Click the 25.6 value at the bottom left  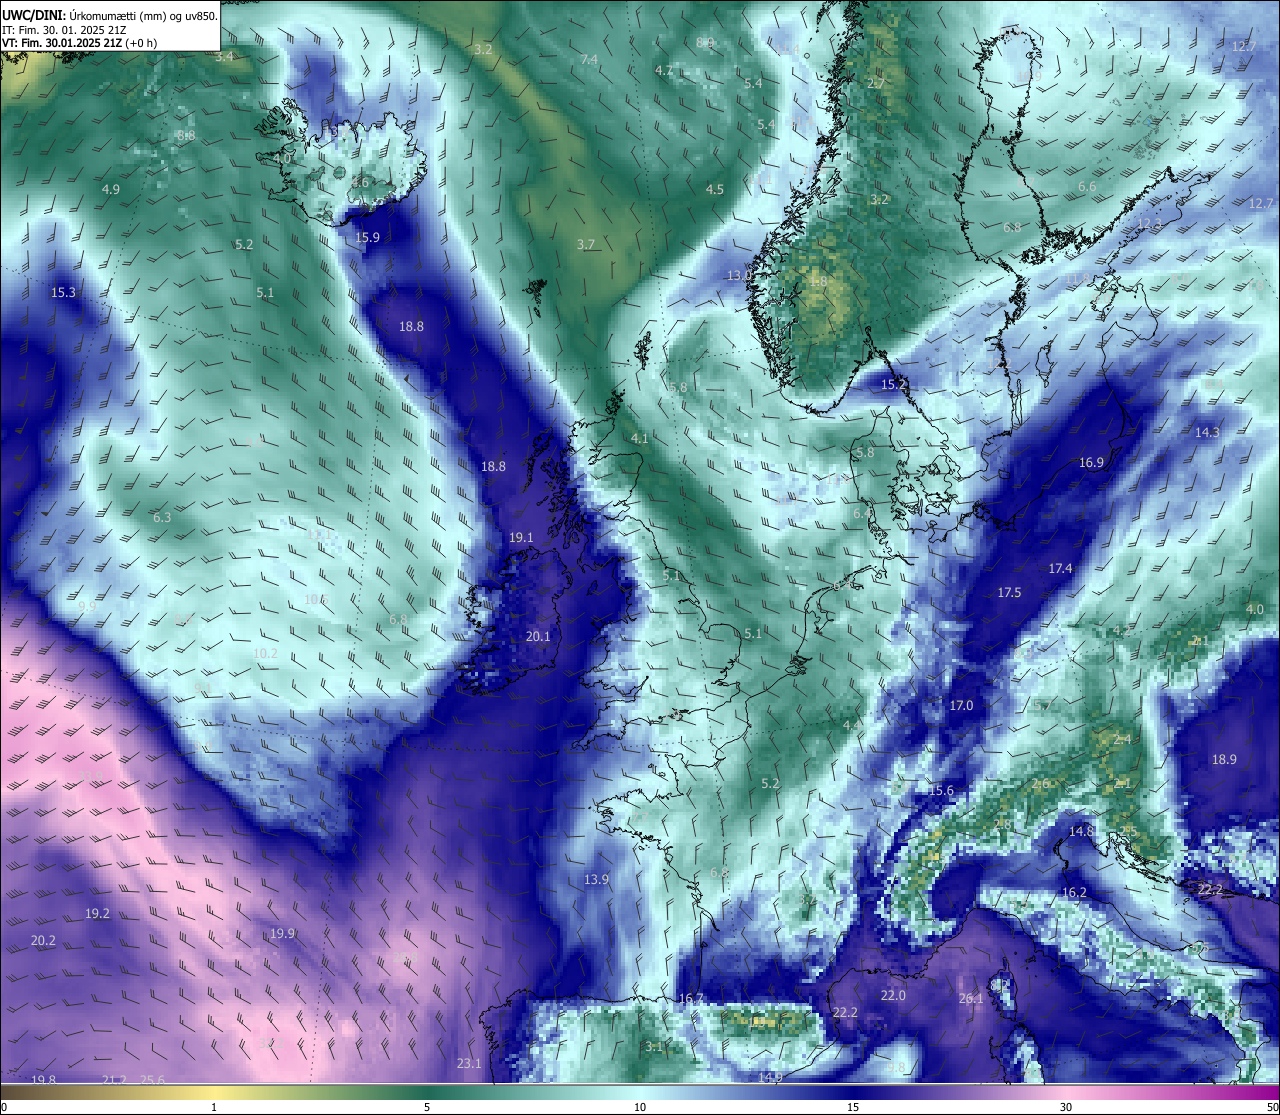coord(152,1079)
